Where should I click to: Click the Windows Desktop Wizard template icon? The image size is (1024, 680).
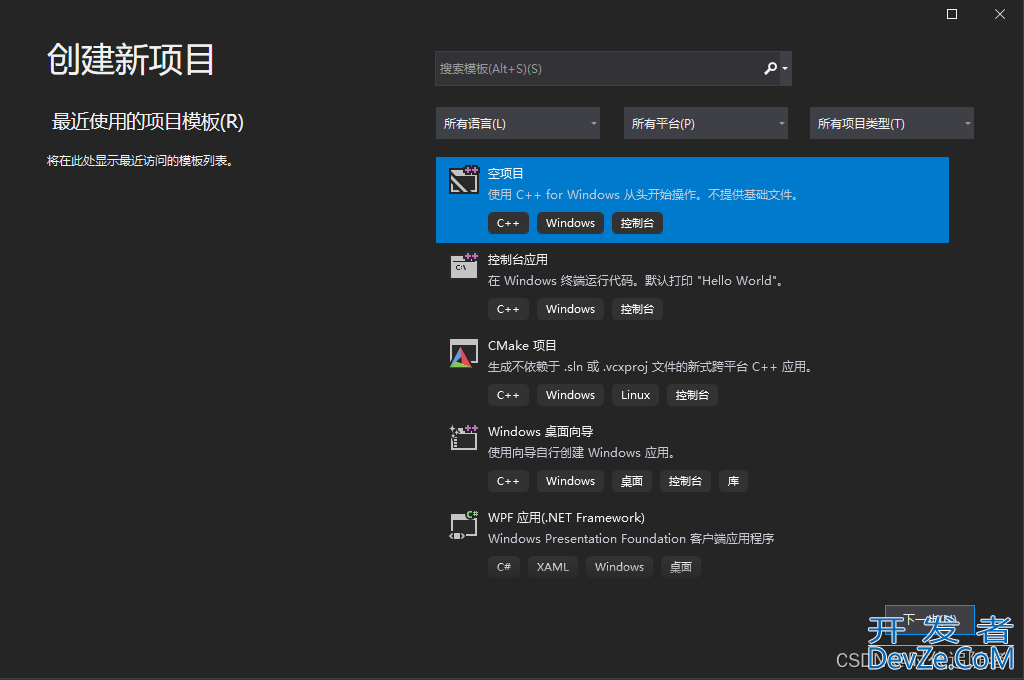tap(464, 438)
